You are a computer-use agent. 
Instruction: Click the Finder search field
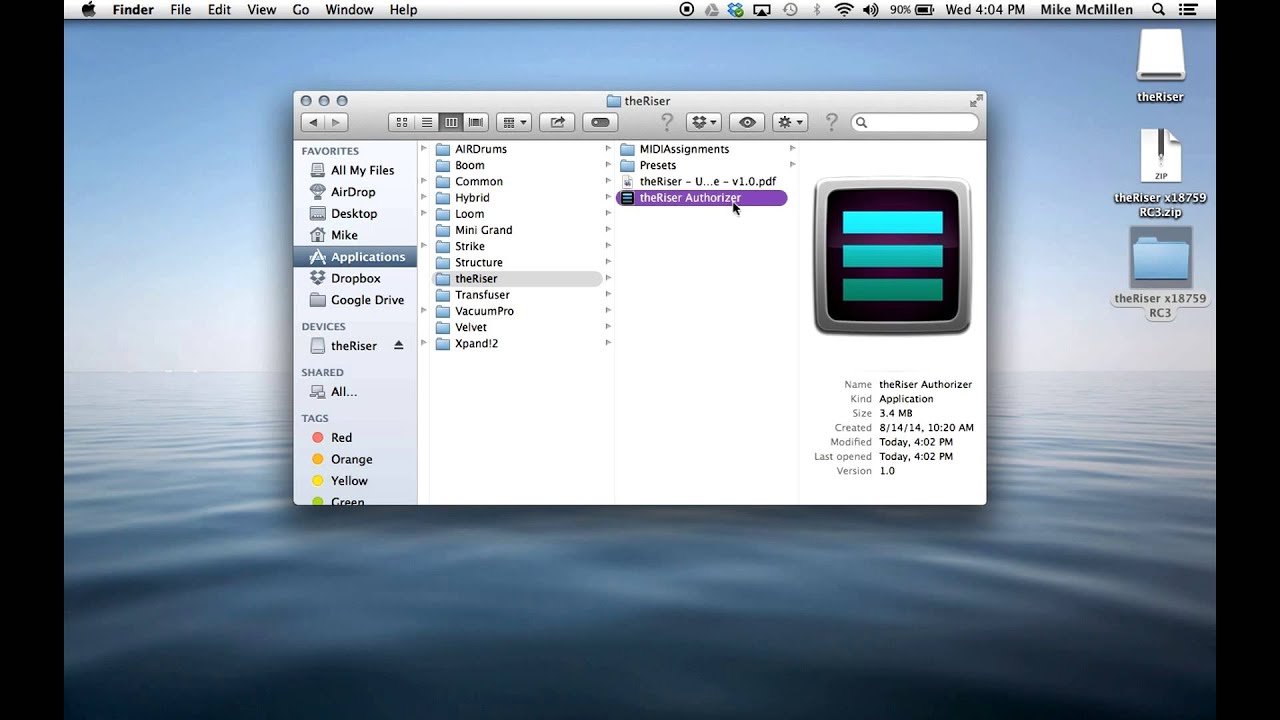pos(915,122)
